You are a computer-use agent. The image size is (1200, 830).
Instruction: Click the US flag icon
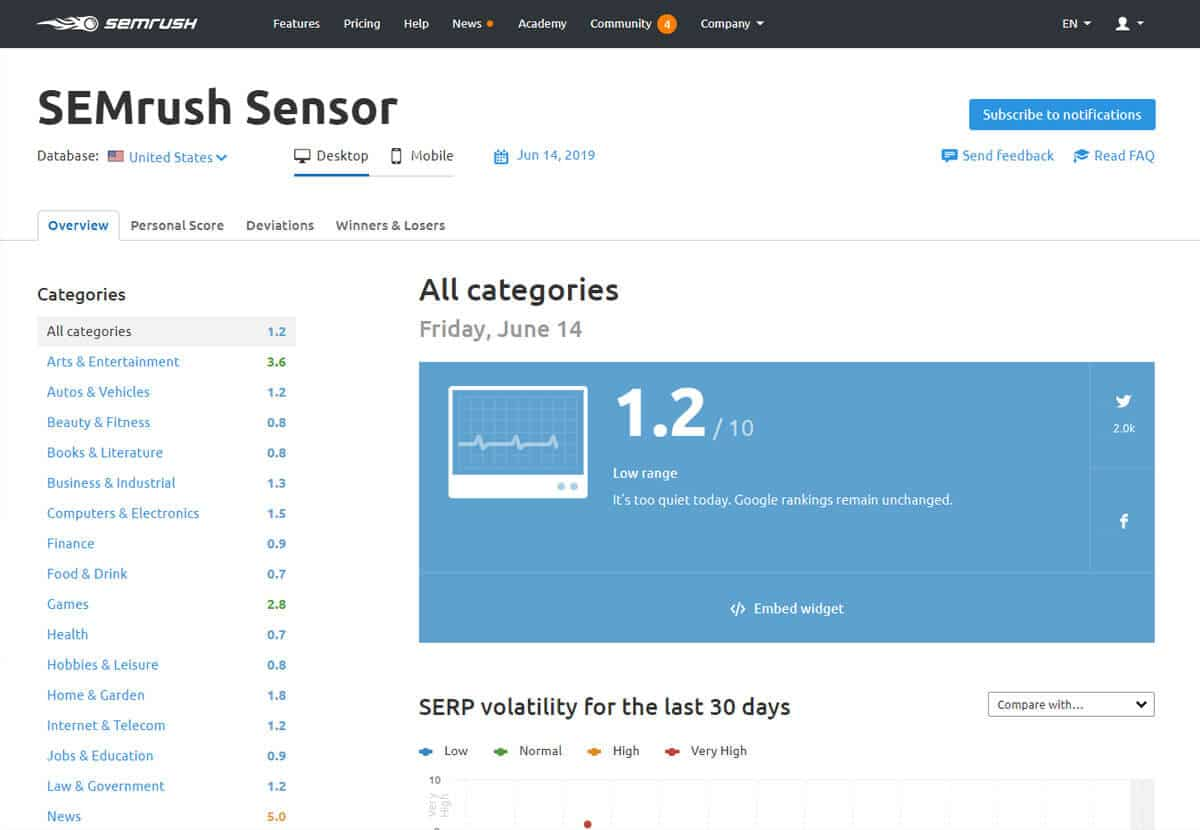click(x=116, y=157)
